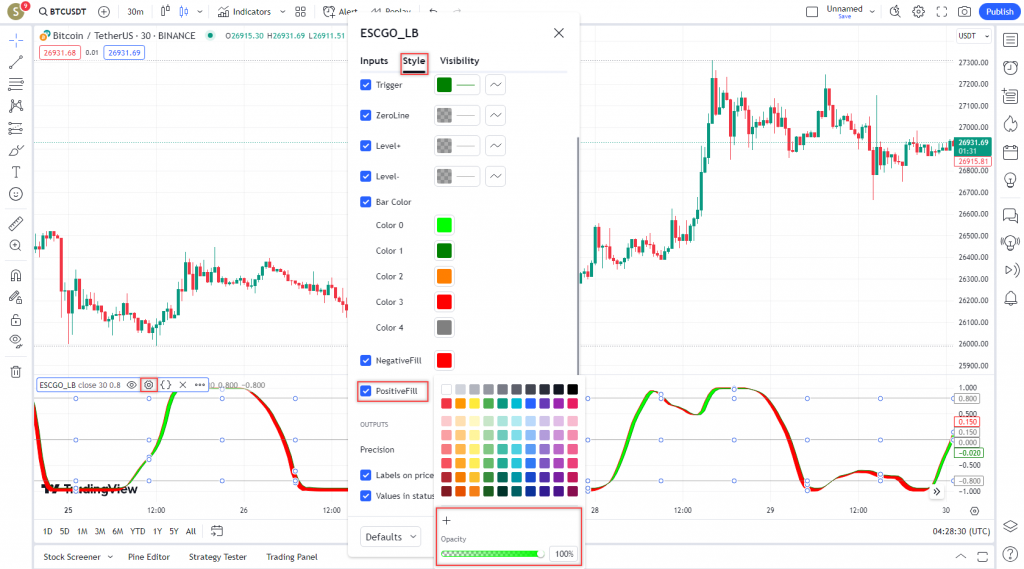
Task: Uncheck the ZeroLine checkbox
Action: click(366, 116)
